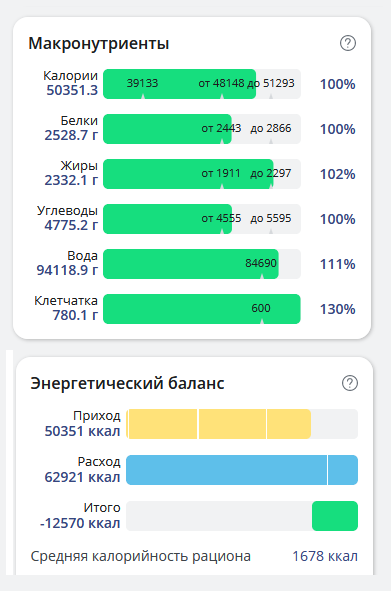Click the Жиры progress bar
This screenshot has height=591, width=391.
click(202, 174)
